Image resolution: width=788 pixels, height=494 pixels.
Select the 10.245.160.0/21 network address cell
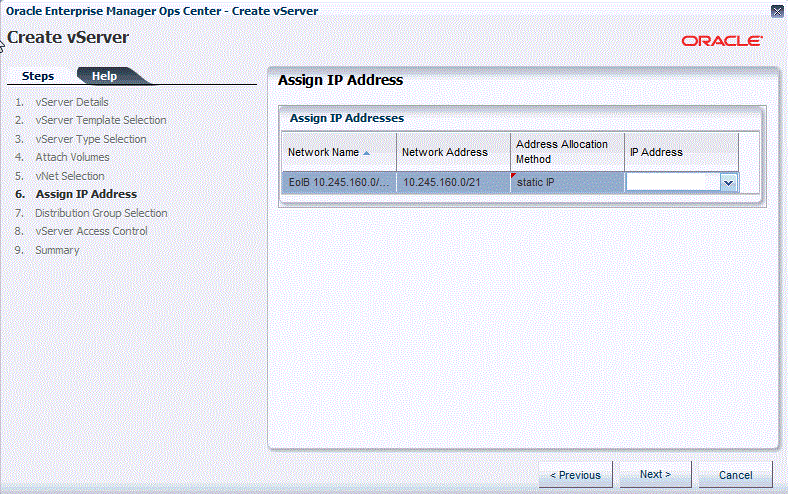coord(453,182)
